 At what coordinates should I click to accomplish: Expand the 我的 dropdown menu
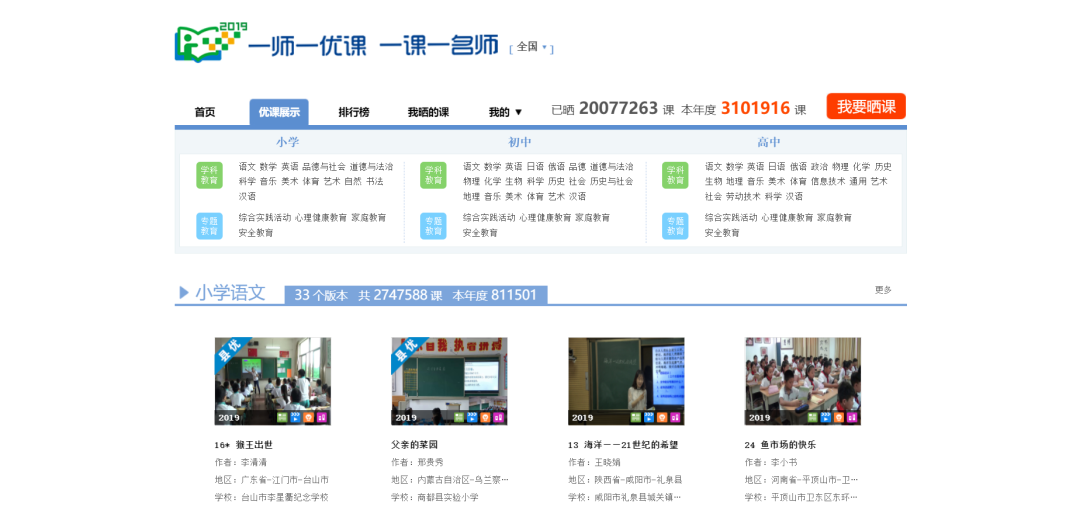click(x=505, y=112)
